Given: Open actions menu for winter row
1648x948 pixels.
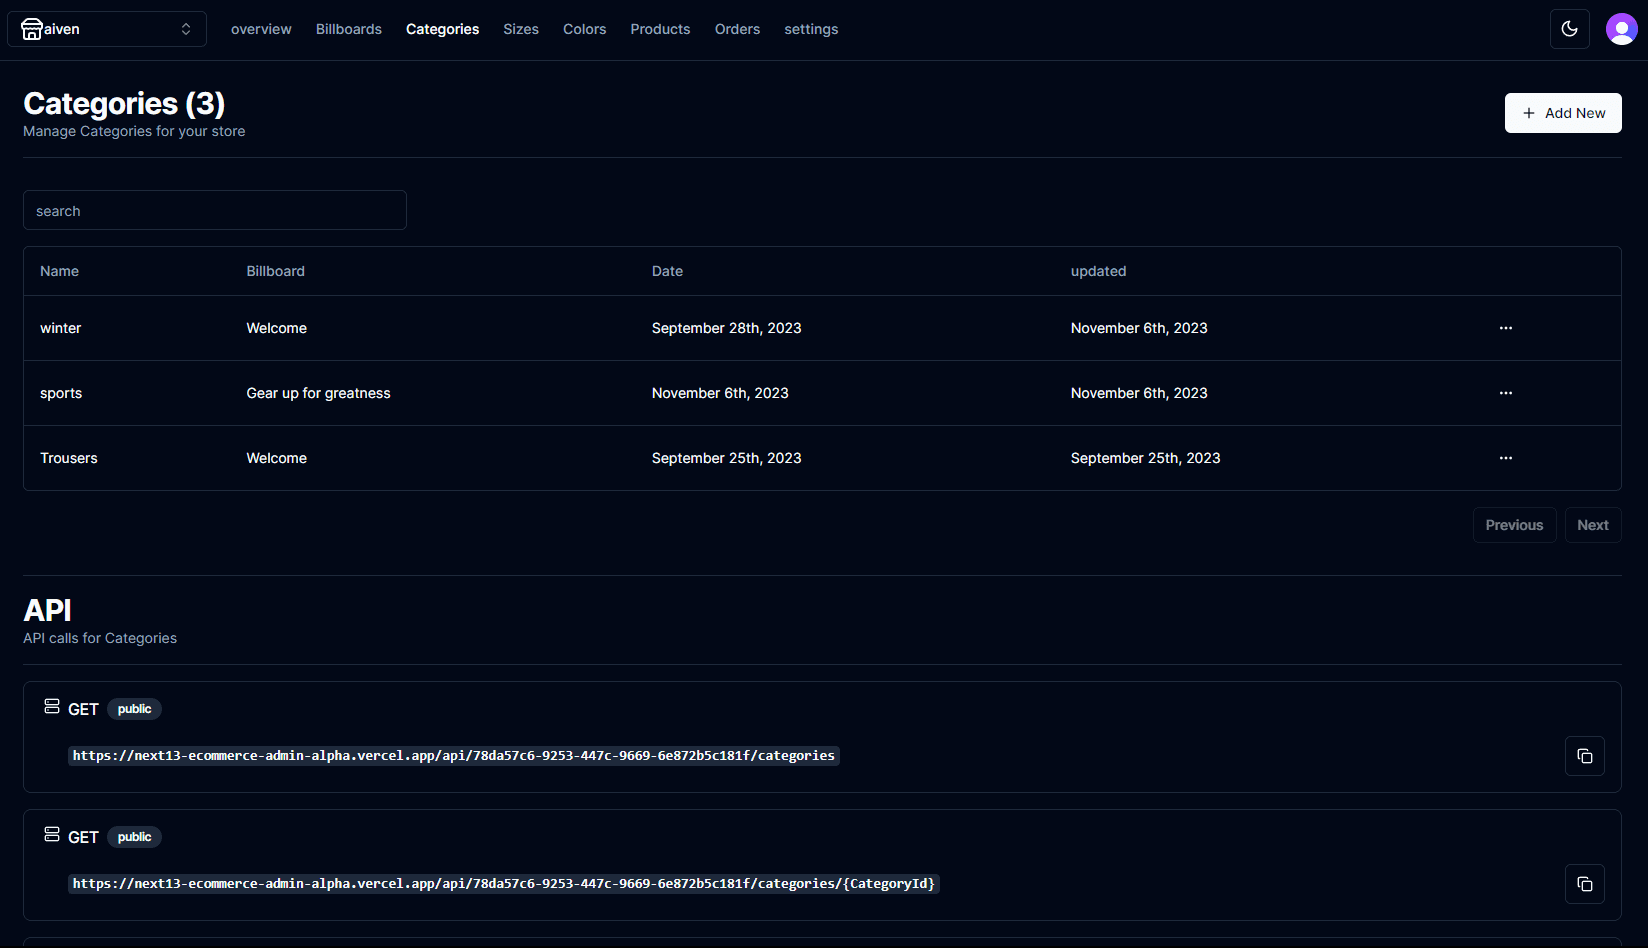Looking at the screenshot, I should pyautogui.click(x=1506, y=328).
